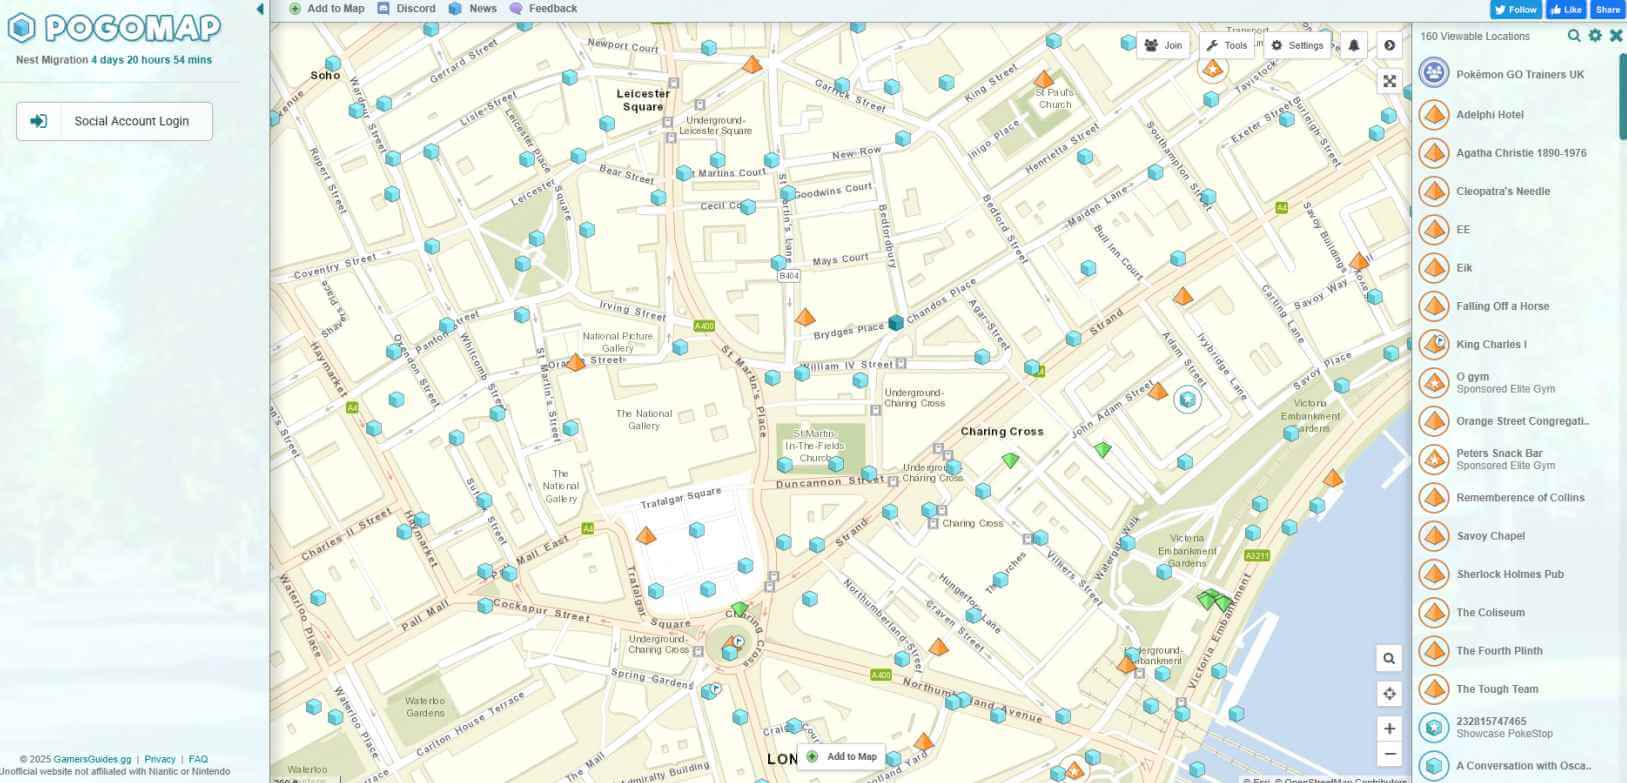Click the Facebook Like button
The height and width of the screenshot is (783, 1627).
[1566, 9]
